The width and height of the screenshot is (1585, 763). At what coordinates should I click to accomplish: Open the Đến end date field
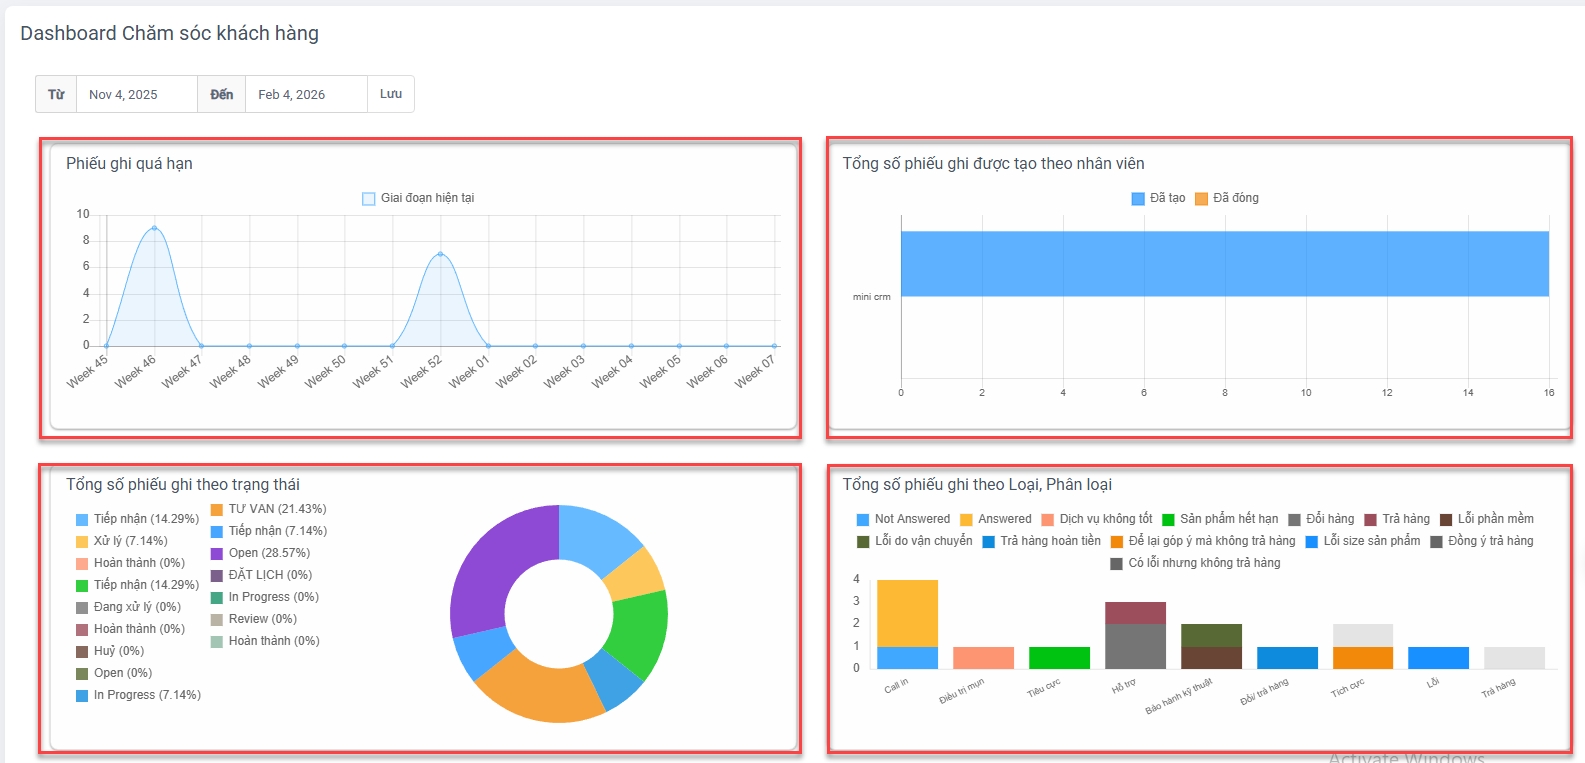point(305,95)
